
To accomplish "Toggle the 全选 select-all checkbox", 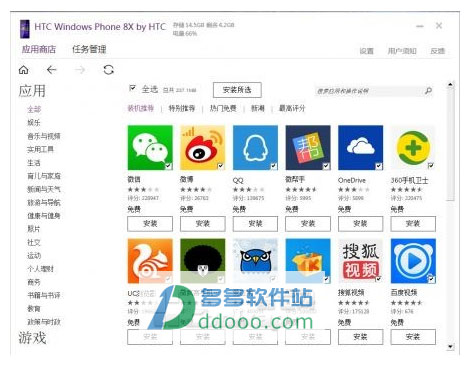I will pyautogui.click(x=132, y=88).
